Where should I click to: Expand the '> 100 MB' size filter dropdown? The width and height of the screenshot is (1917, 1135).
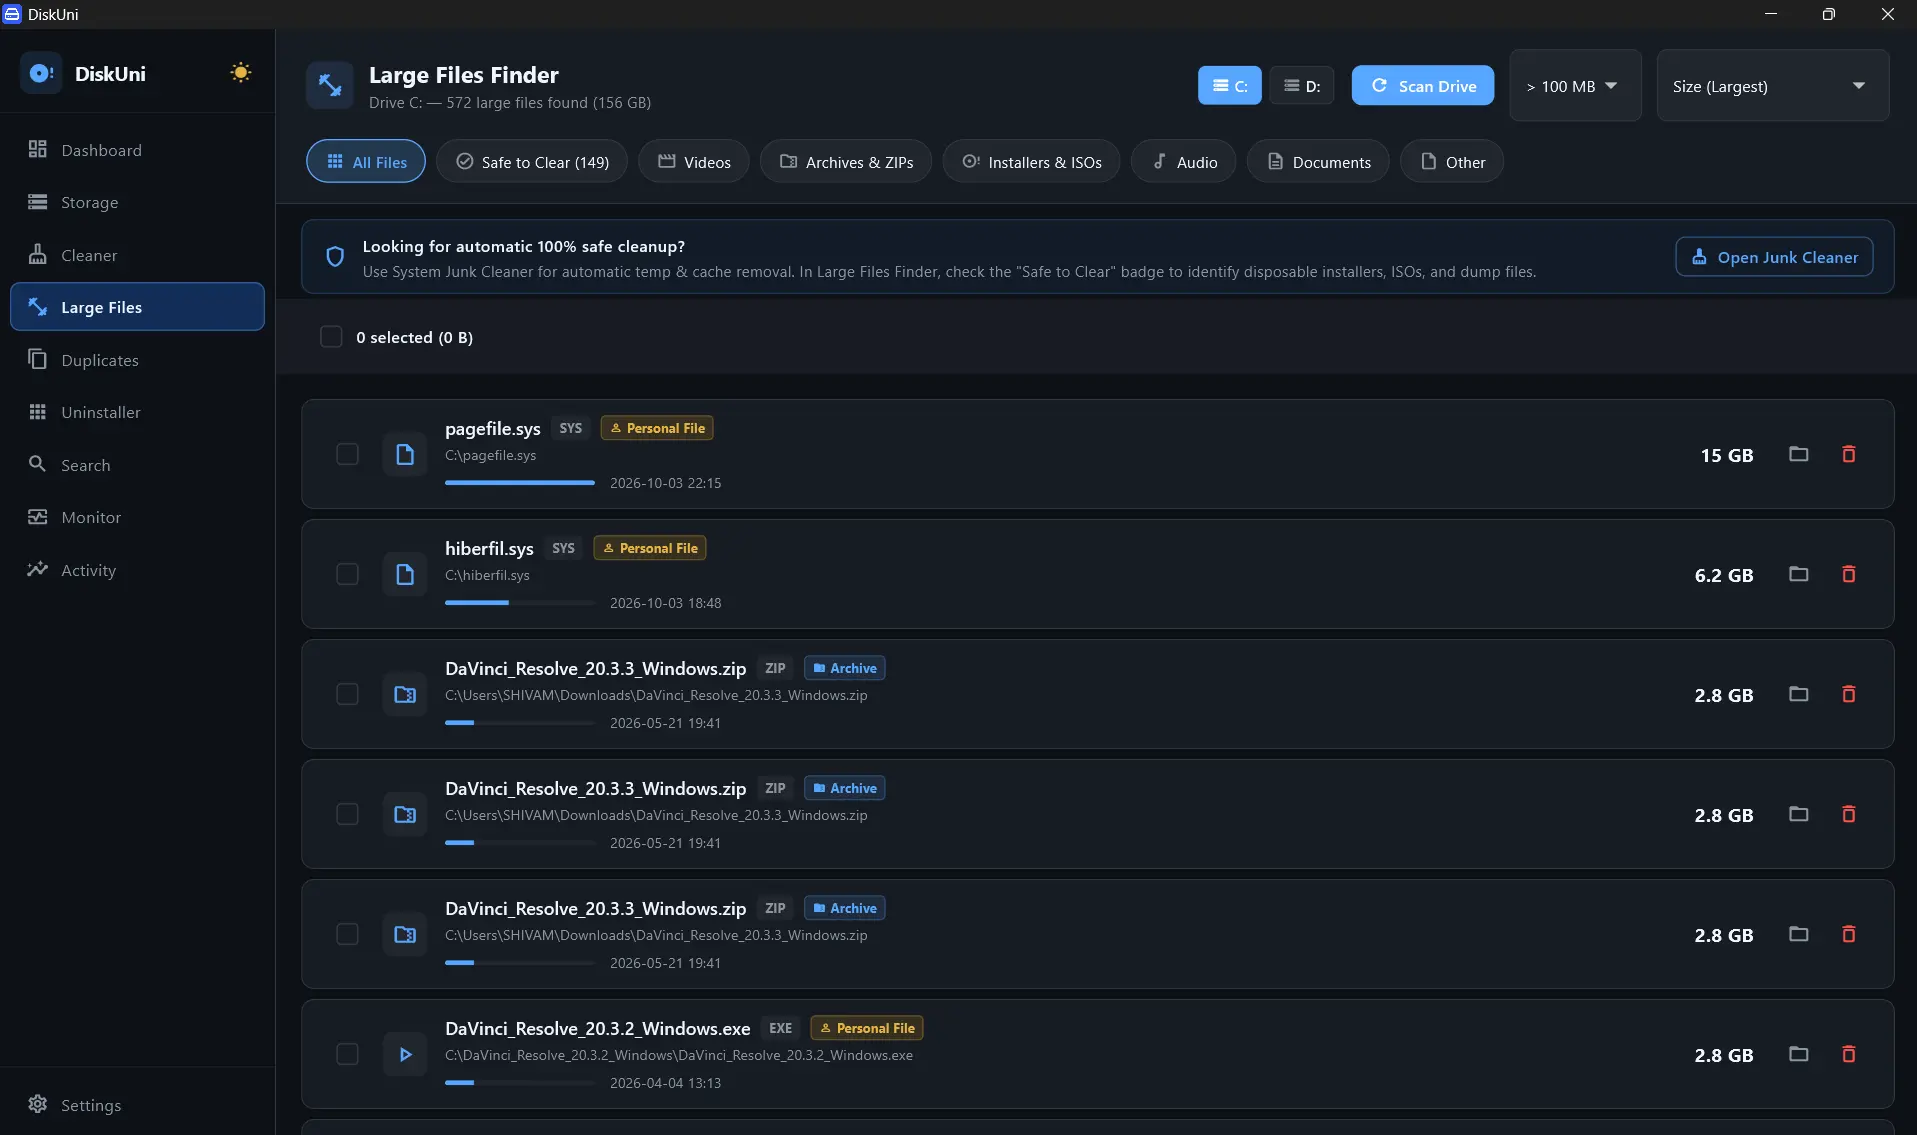pos(1575,86)
